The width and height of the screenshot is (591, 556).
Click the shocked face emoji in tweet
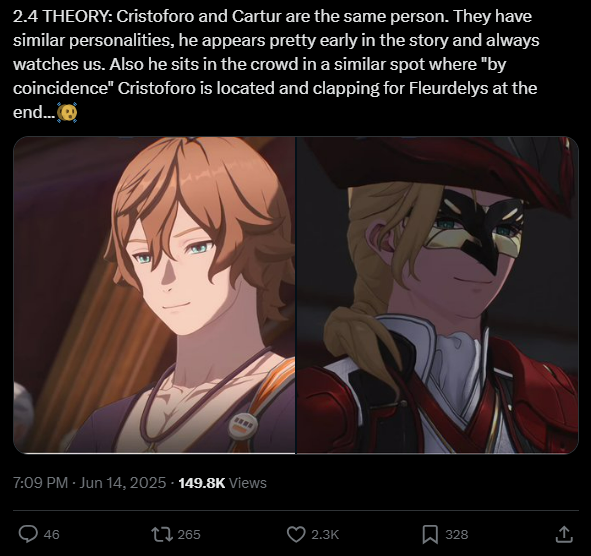click(x=67, y=112)
